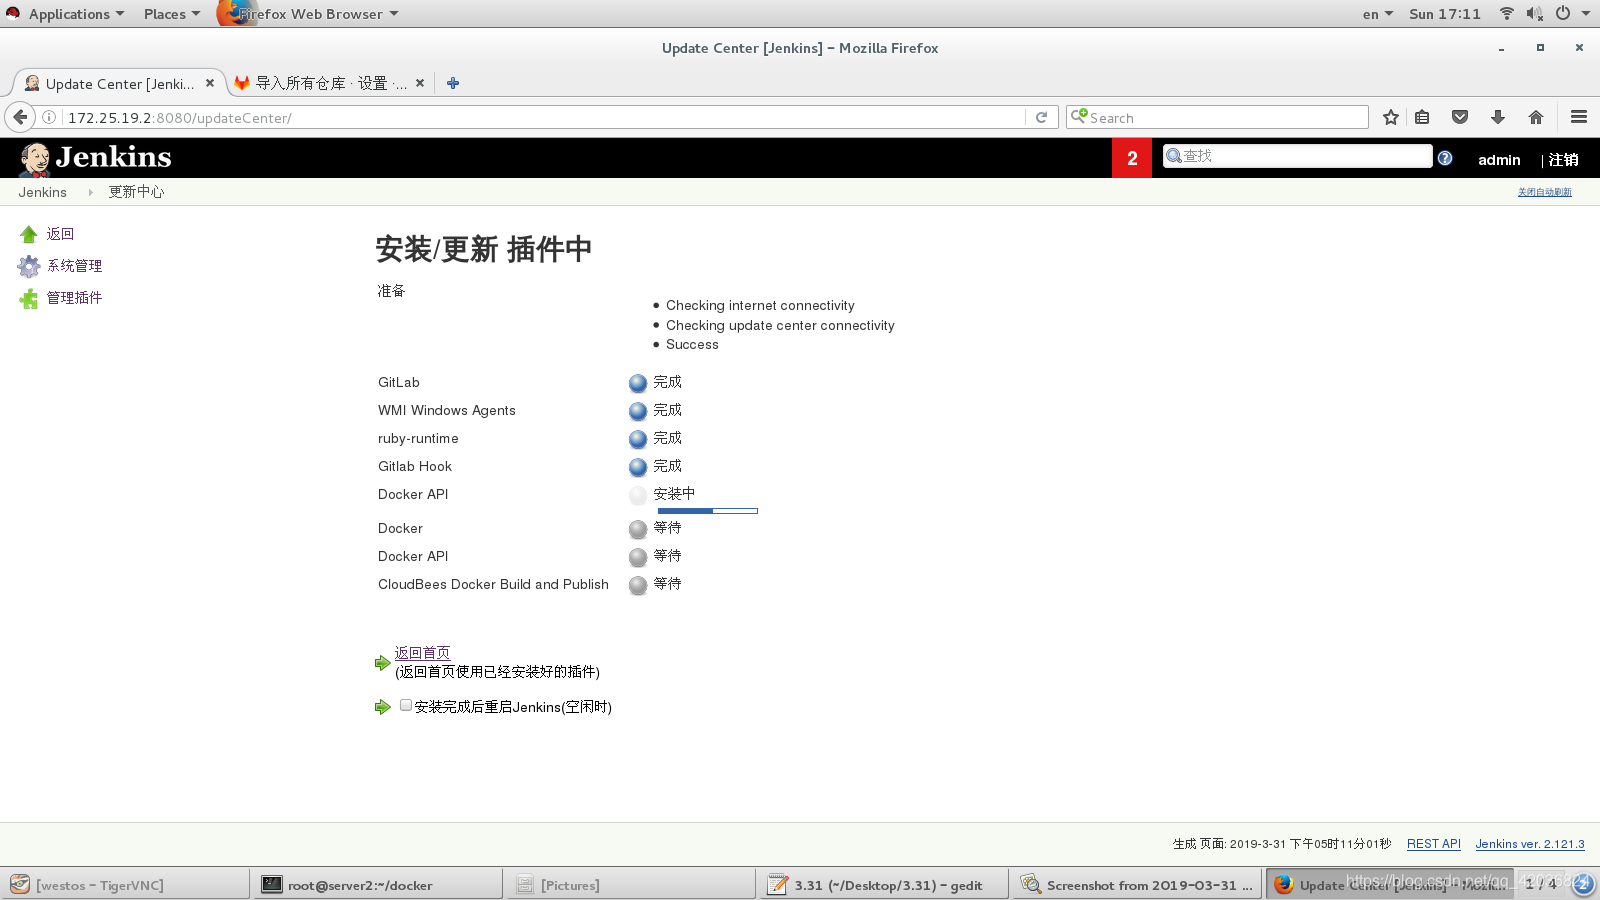Click the WMI Windows Agents plugin name
1600x900 pixels.
tap(447, 410)
